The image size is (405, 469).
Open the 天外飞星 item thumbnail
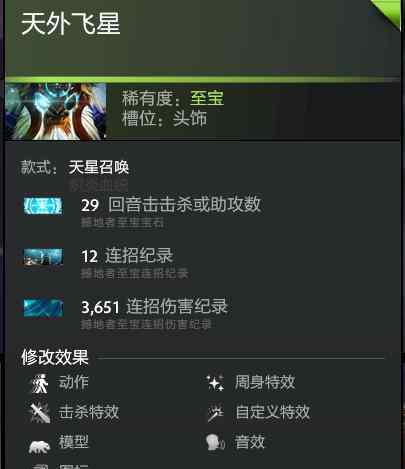(56, 112)
